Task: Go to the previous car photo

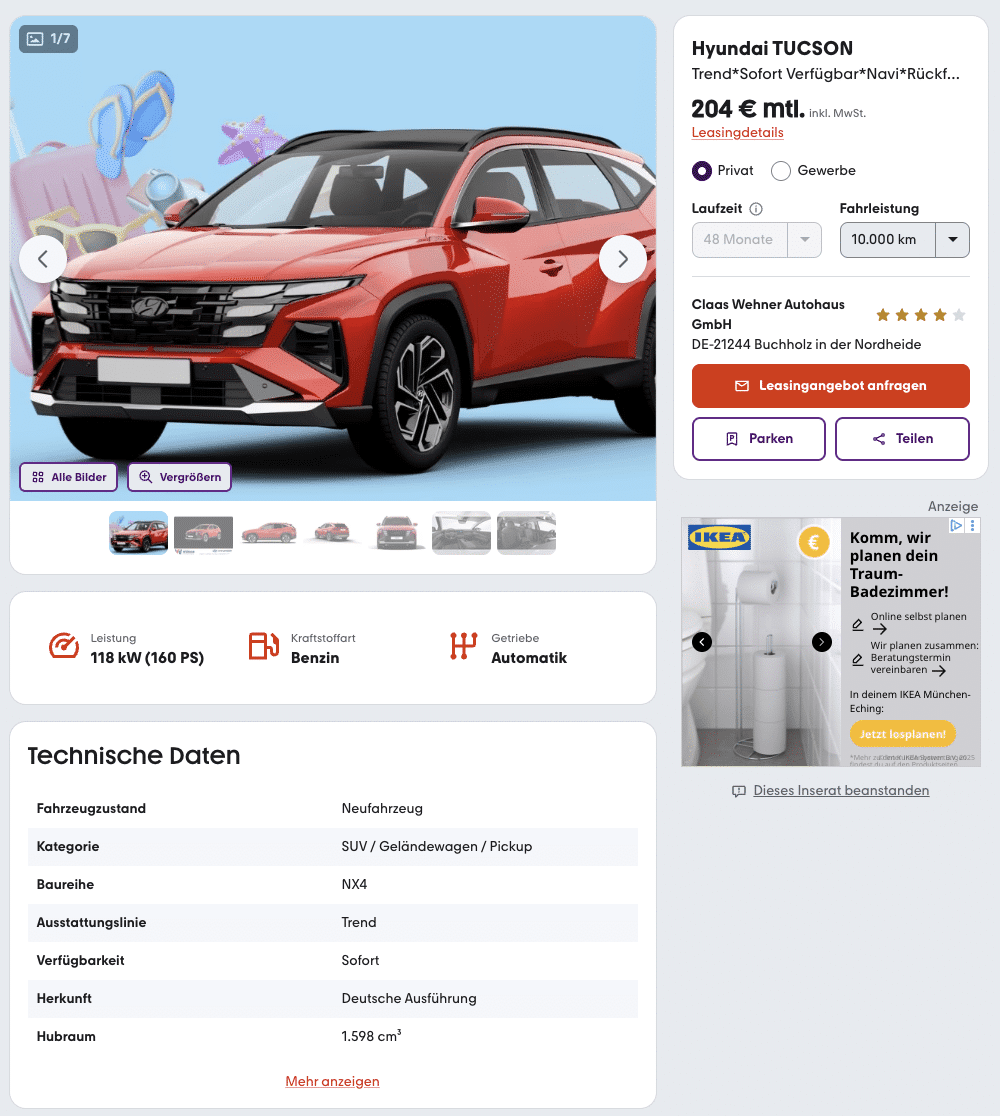Action: click(43, 259)
